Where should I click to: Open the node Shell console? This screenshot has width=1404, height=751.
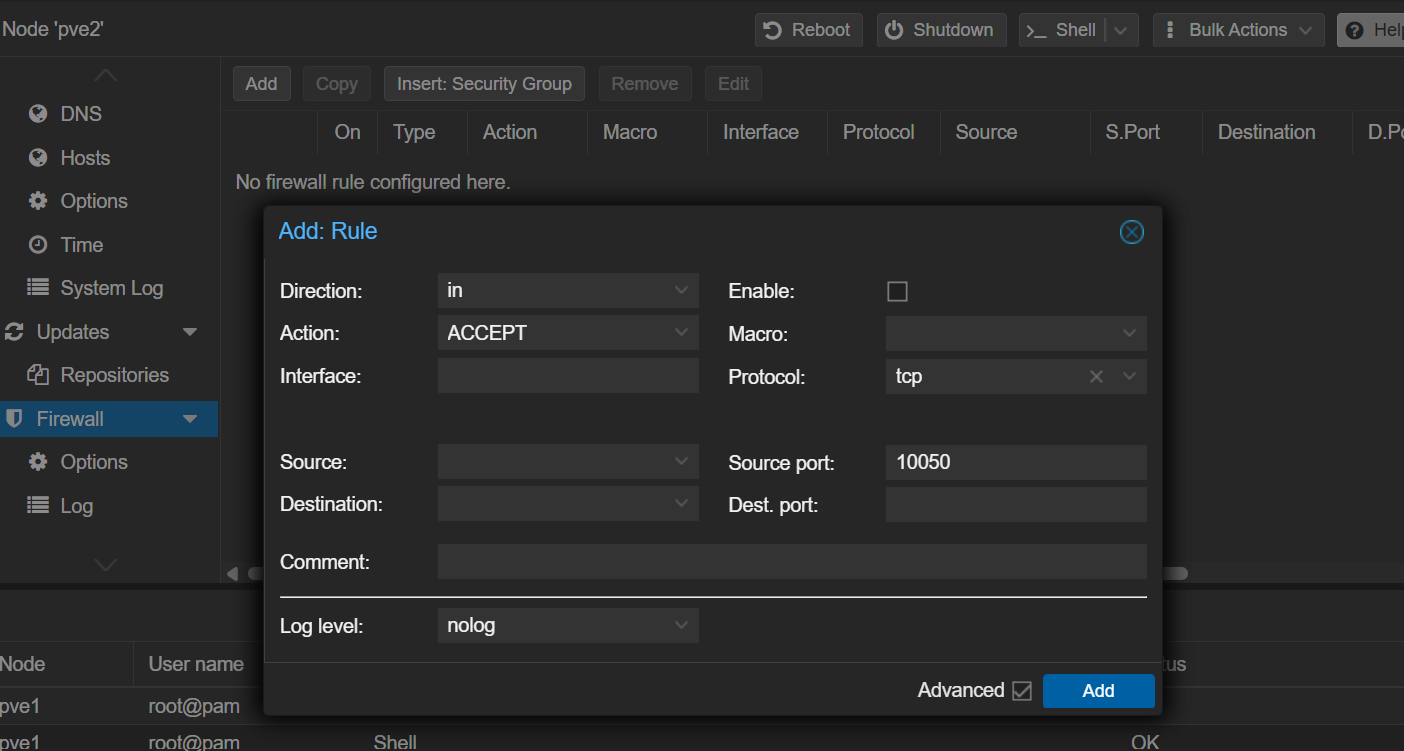tap(1063, 30)
